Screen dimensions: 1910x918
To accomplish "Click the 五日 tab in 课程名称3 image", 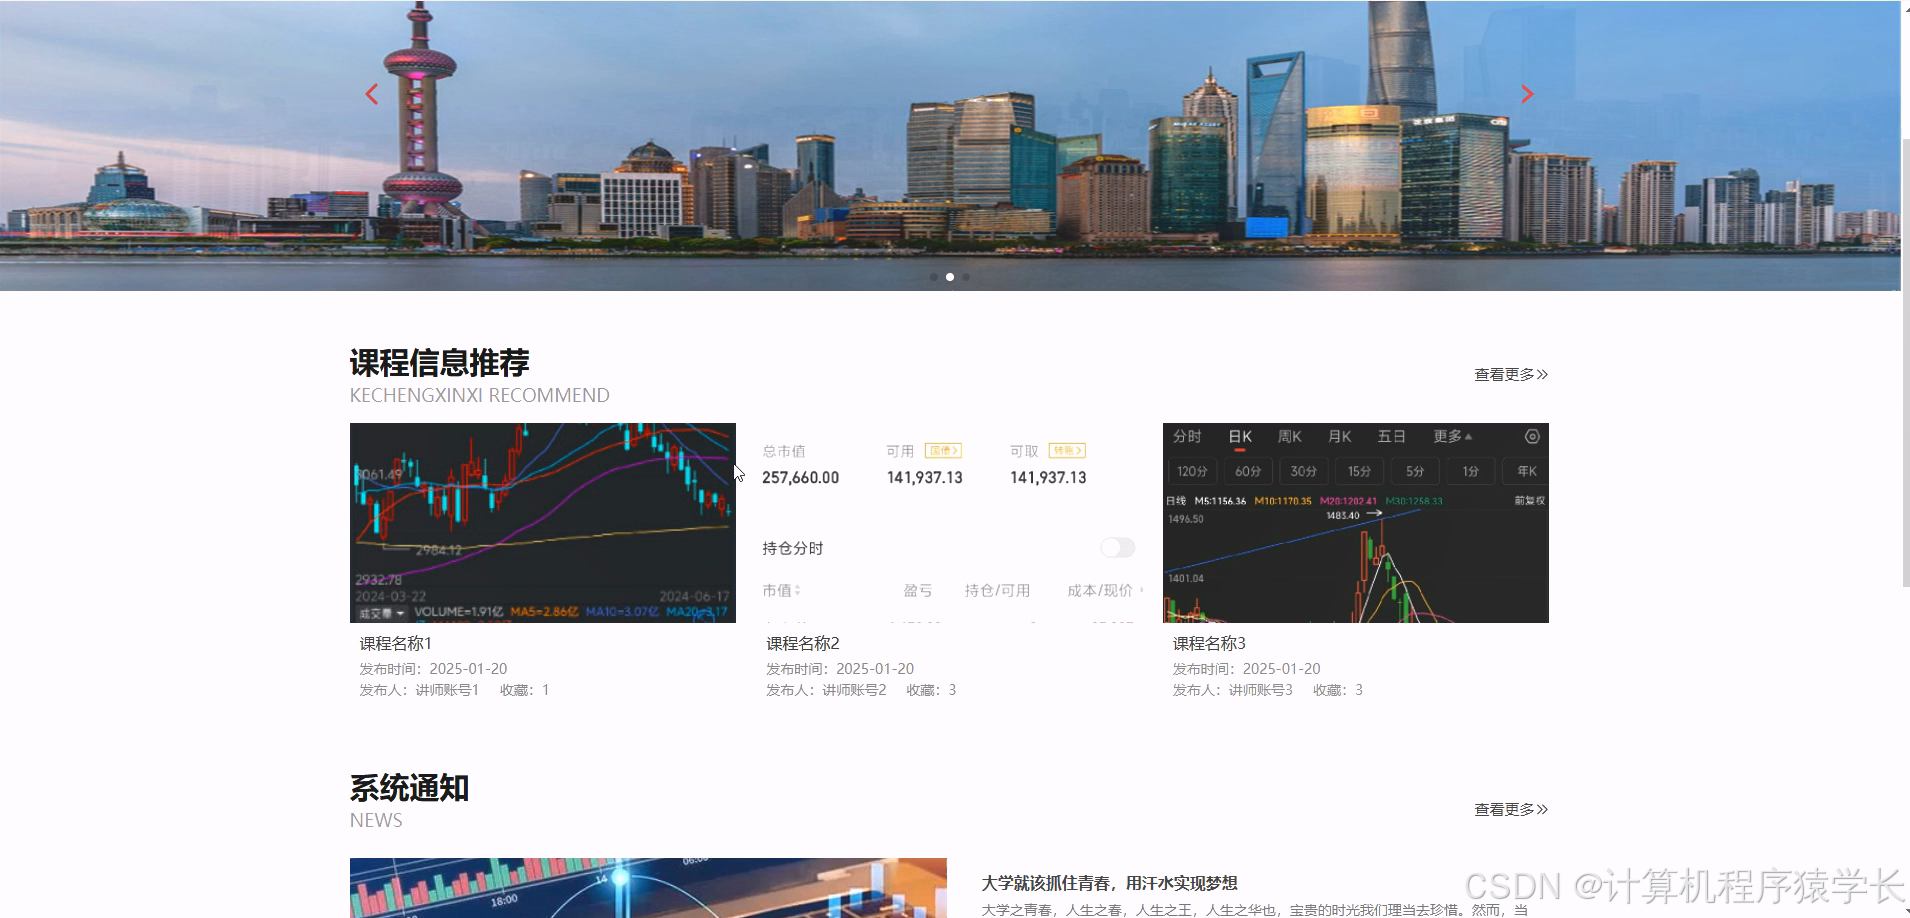I will click(x=1392, y=437).
